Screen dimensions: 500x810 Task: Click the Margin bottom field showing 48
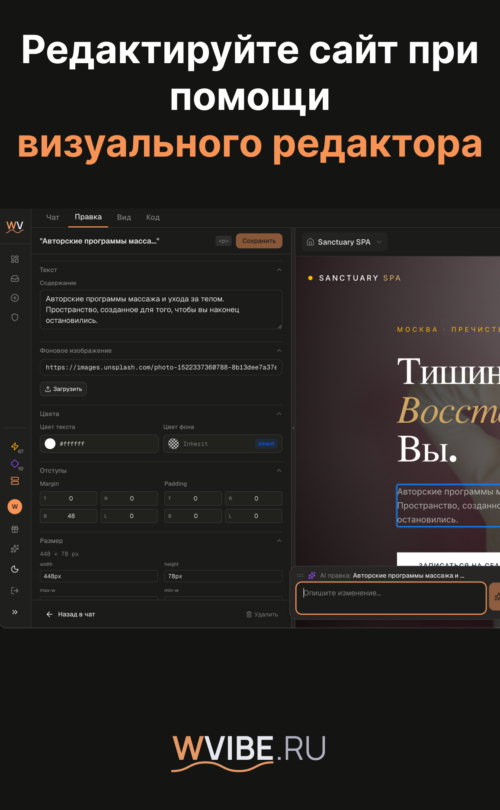pos(69,516)
